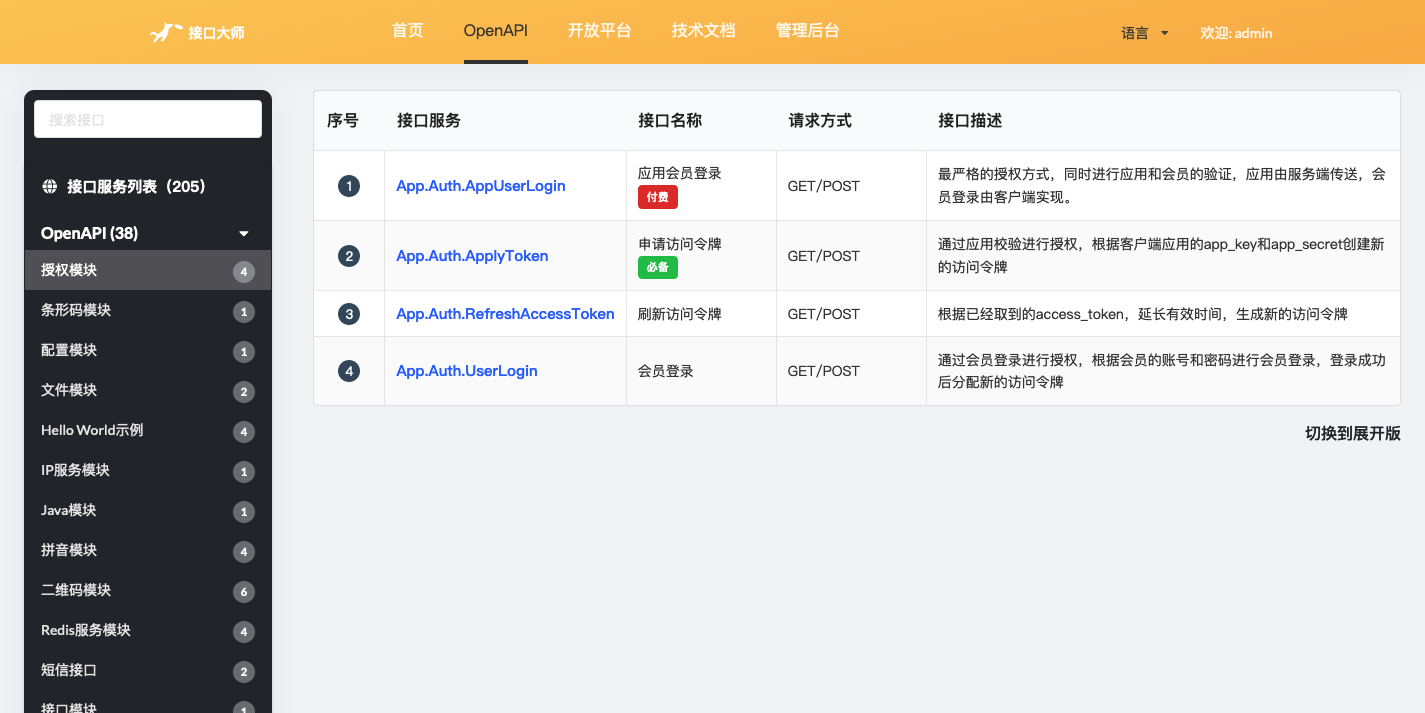Go to the 首页 nav tab
1425x713 pixels.
pos(408,31)
